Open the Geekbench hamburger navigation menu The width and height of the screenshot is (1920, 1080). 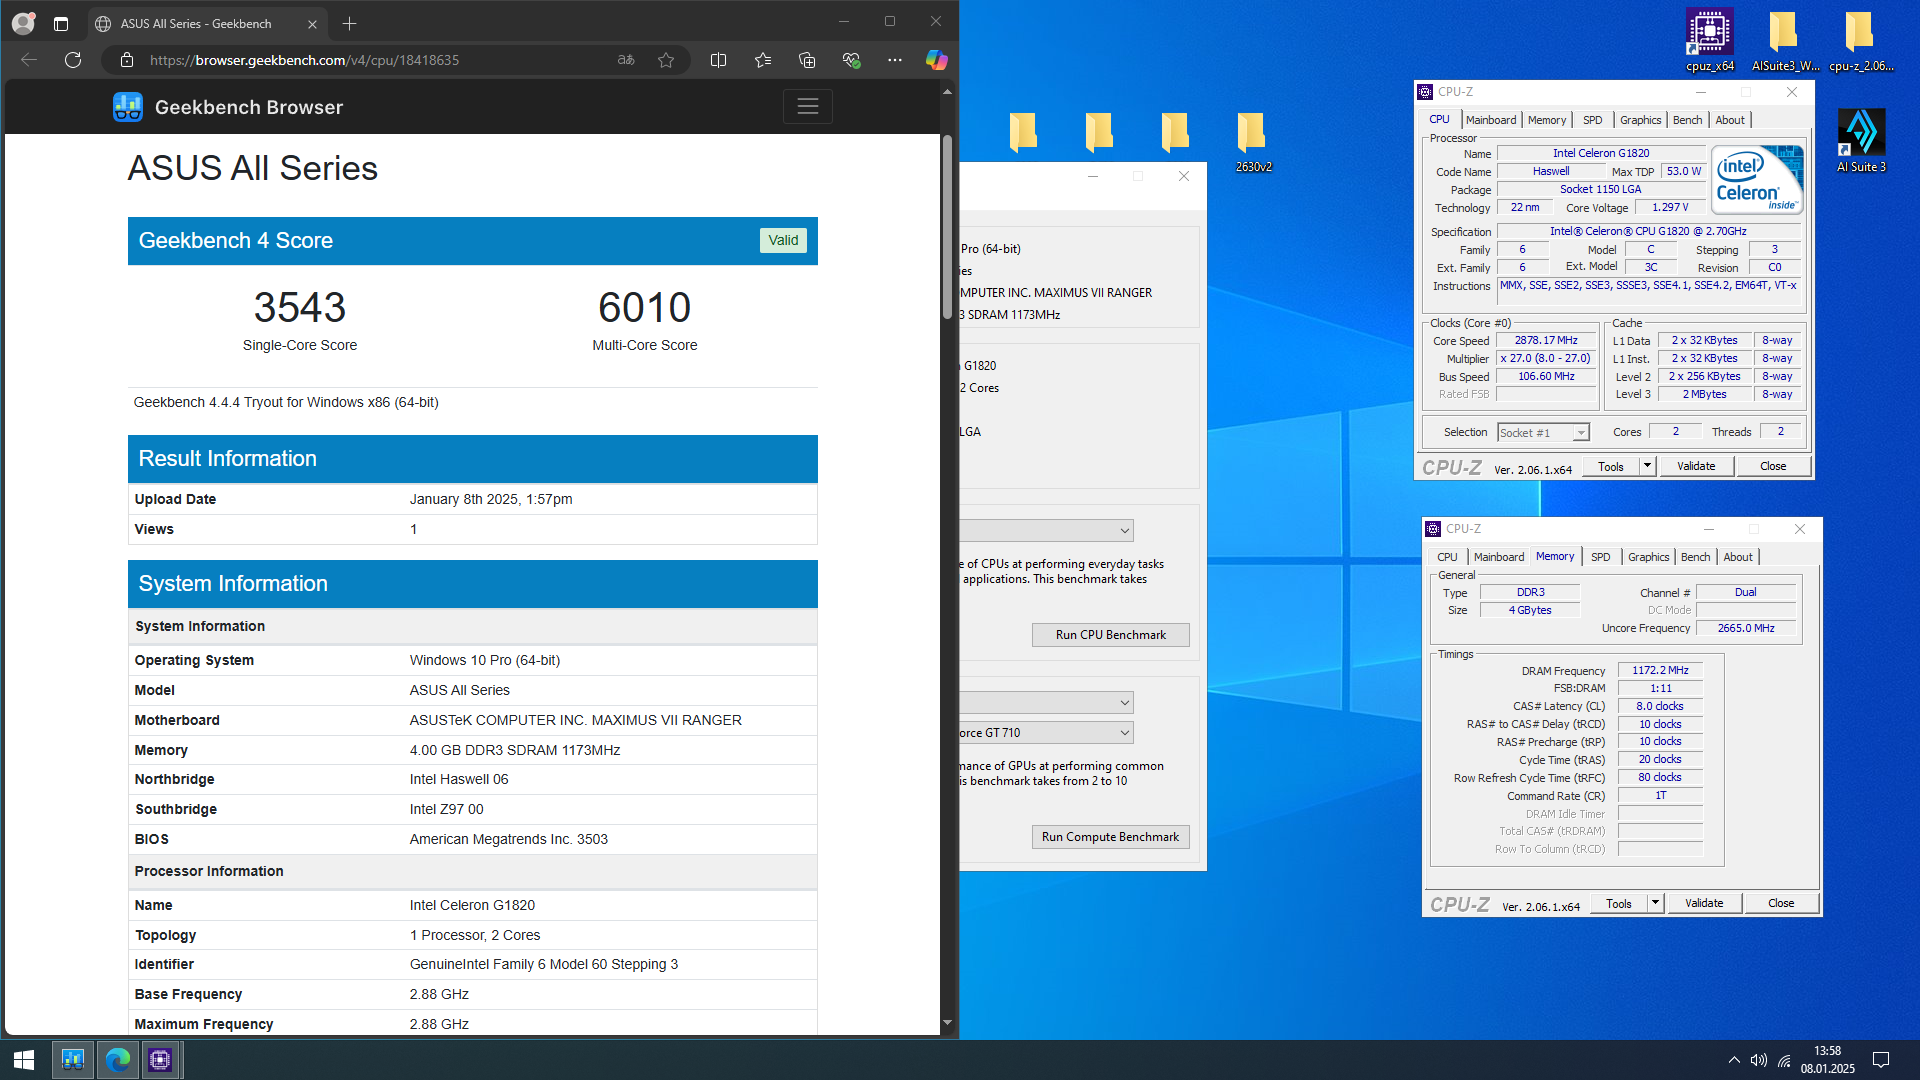click(x=808, y=106)
